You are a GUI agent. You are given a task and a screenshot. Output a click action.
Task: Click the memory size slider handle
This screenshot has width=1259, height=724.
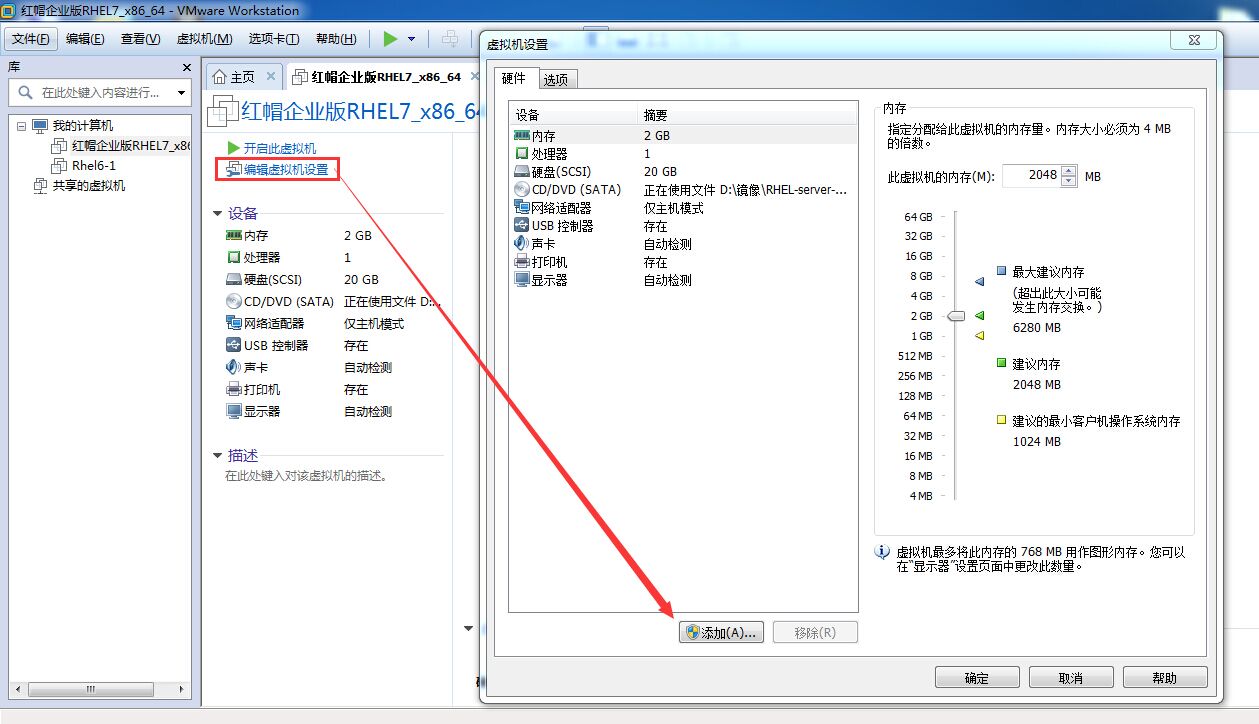[956, 316]
